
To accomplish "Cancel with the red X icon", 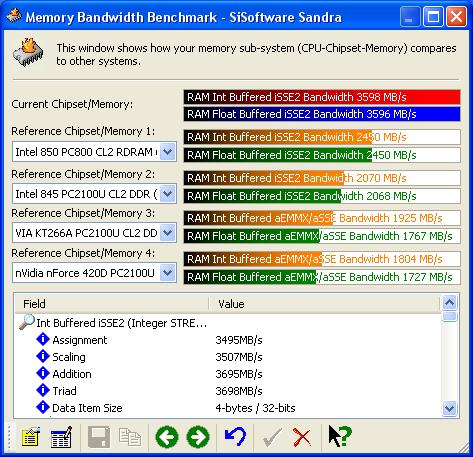I will click(x=302, y=437).
